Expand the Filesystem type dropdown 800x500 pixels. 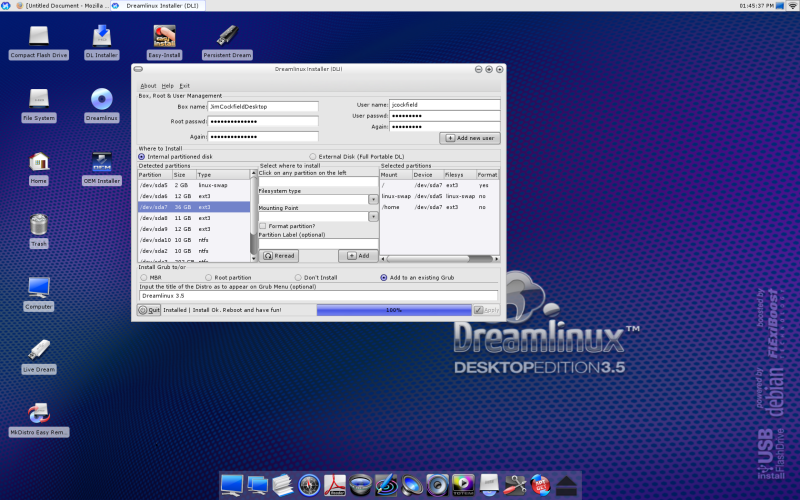373,199
